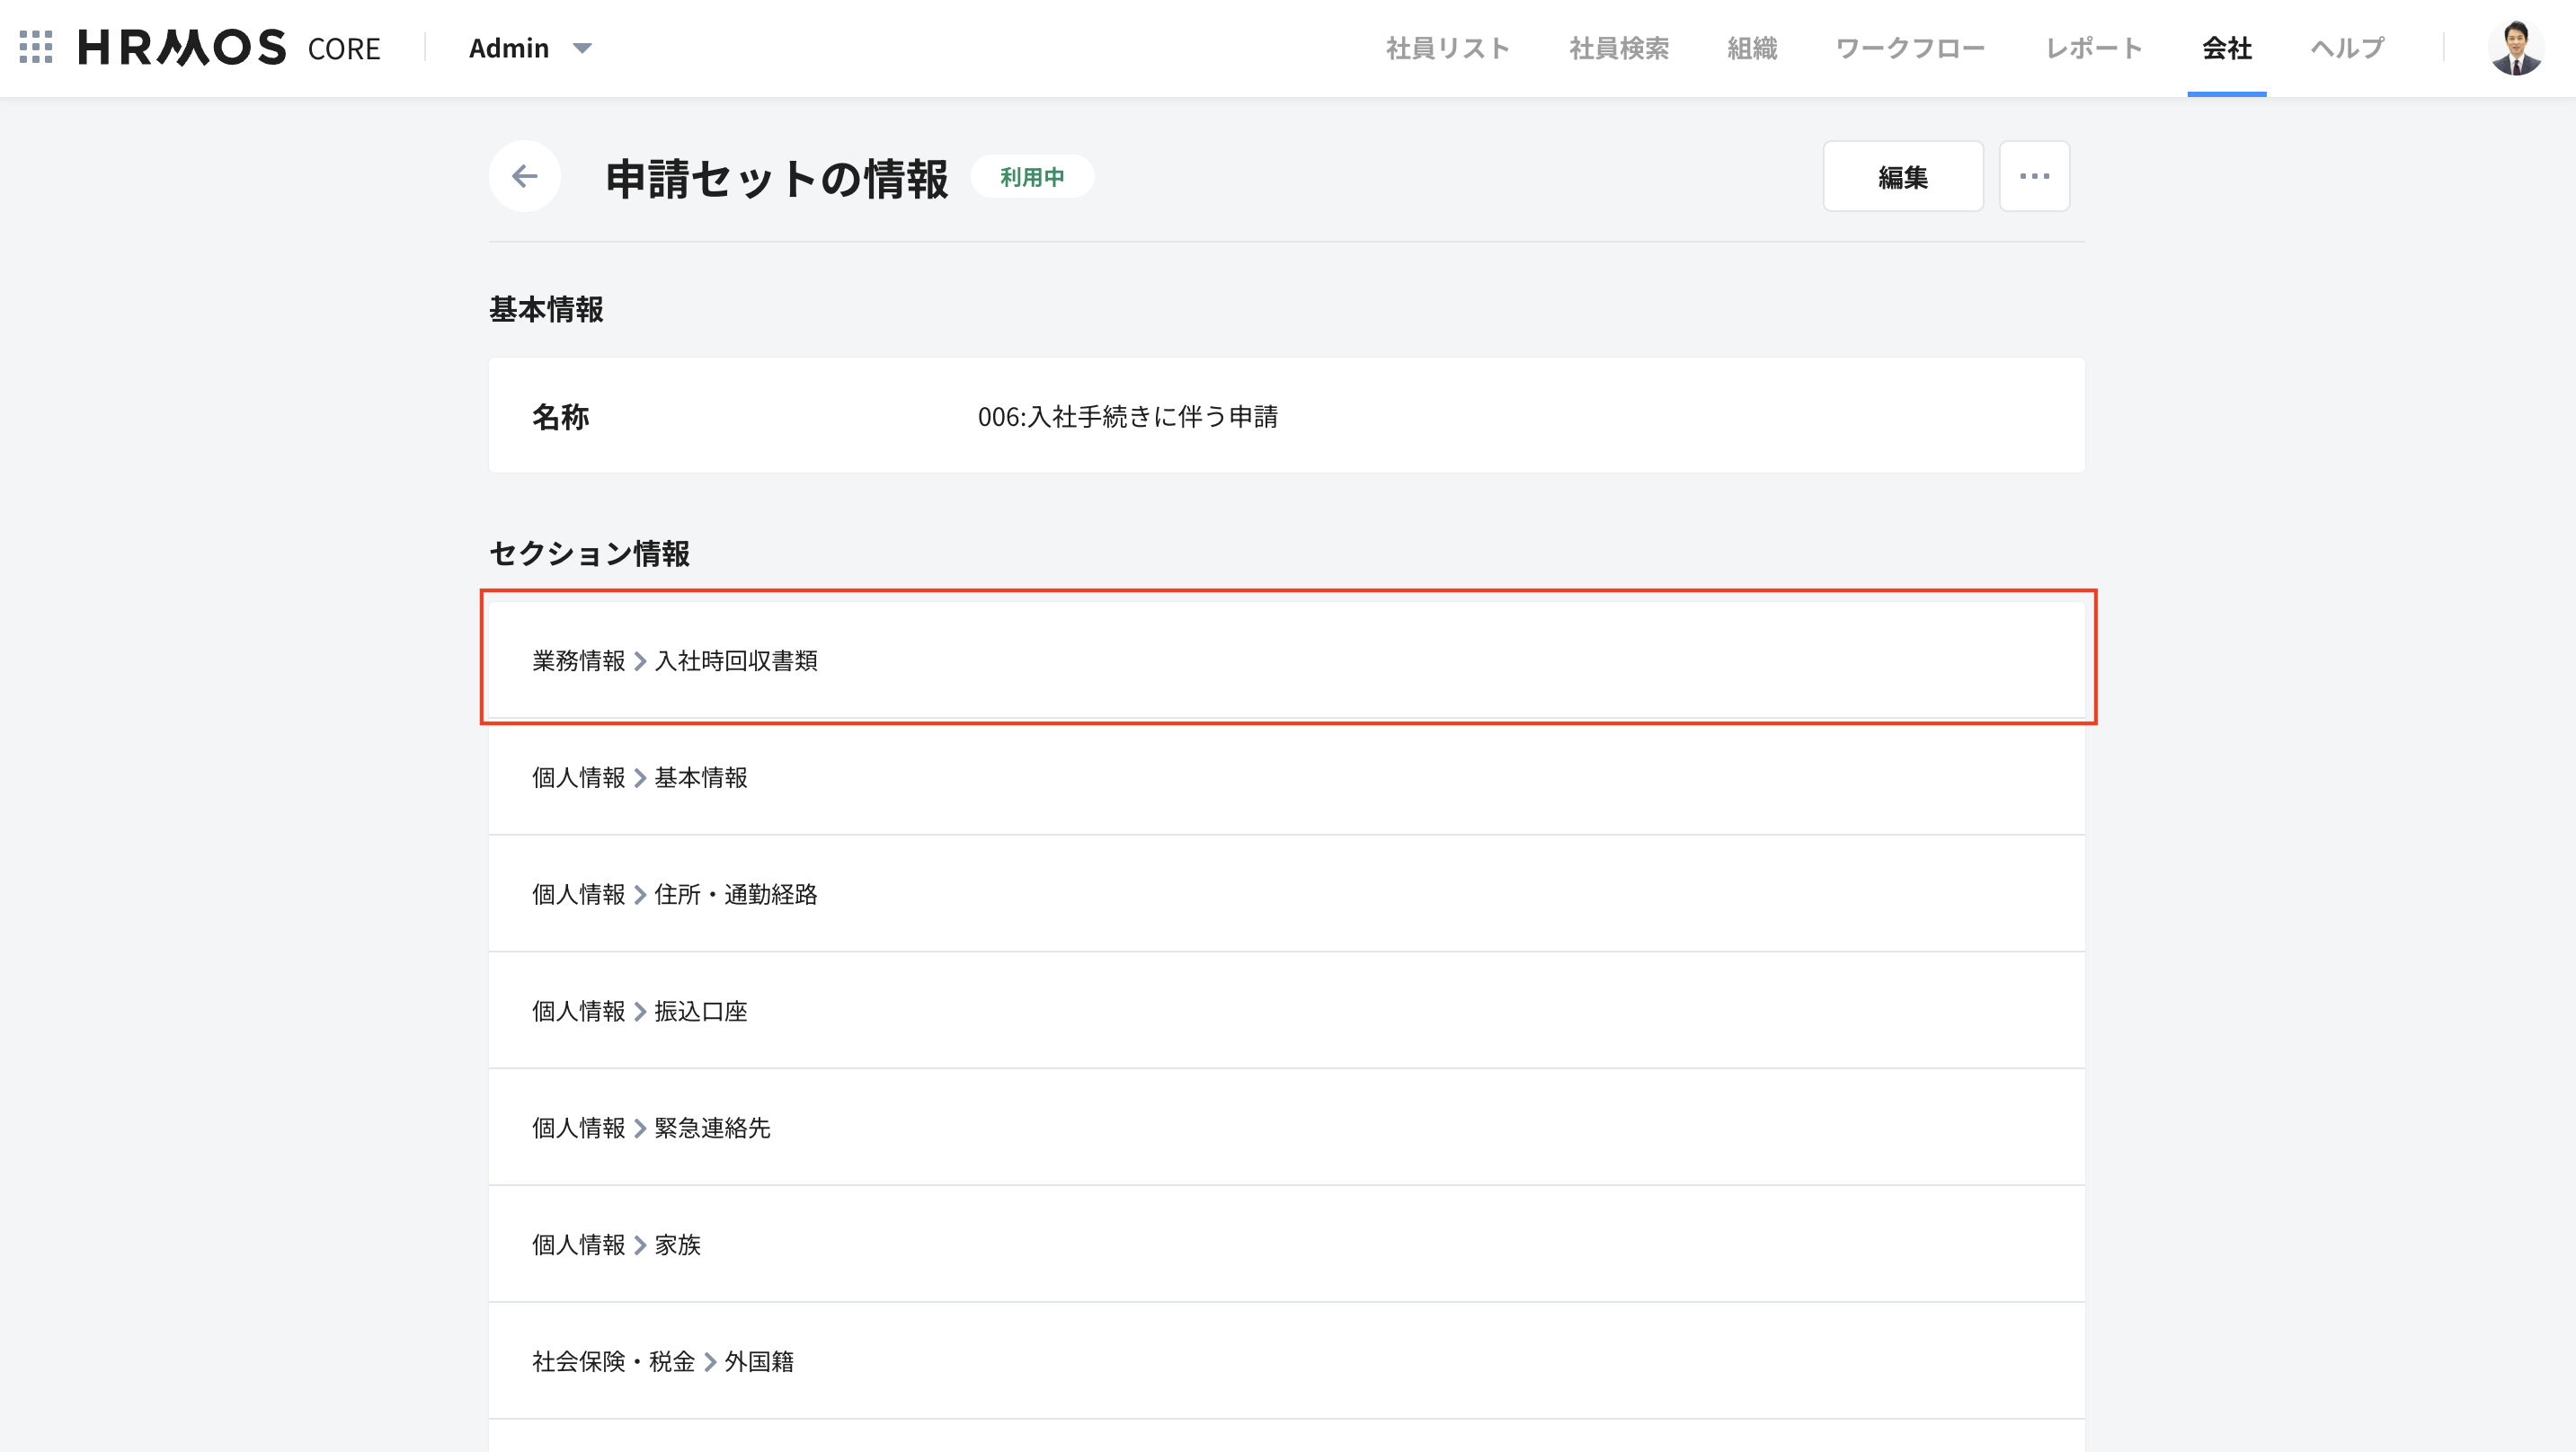
Task: Select the 住所・通勤経路 section row
Action: (x=1286, y=894)
